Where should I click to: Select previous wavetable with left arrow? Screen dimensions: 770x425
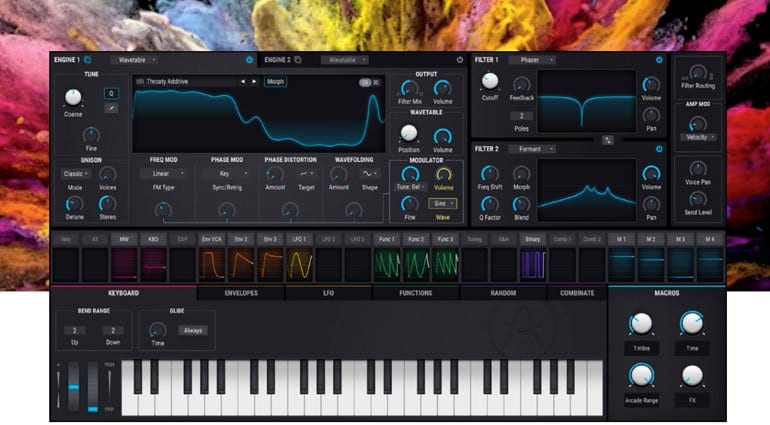coord(243,82)
